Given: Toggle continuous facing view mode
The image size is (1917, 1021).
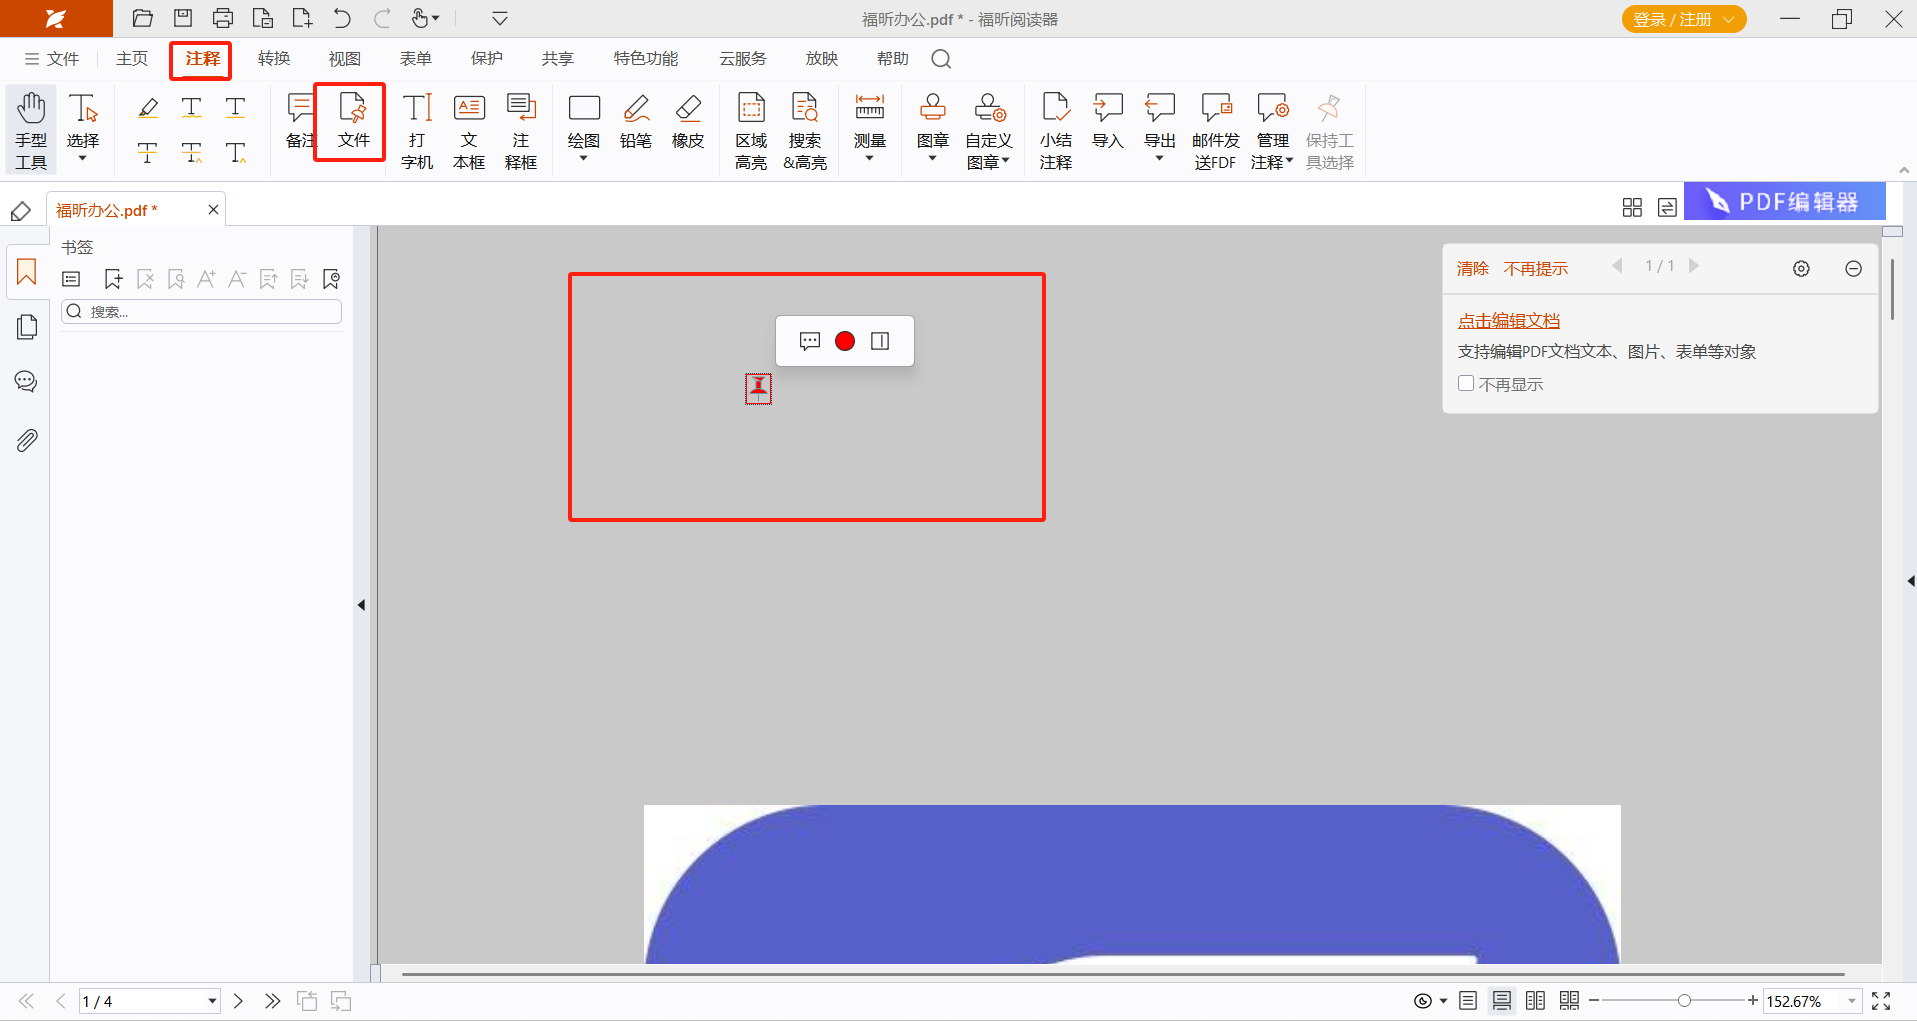Looking at the screenshot, I should 1570,1001.
